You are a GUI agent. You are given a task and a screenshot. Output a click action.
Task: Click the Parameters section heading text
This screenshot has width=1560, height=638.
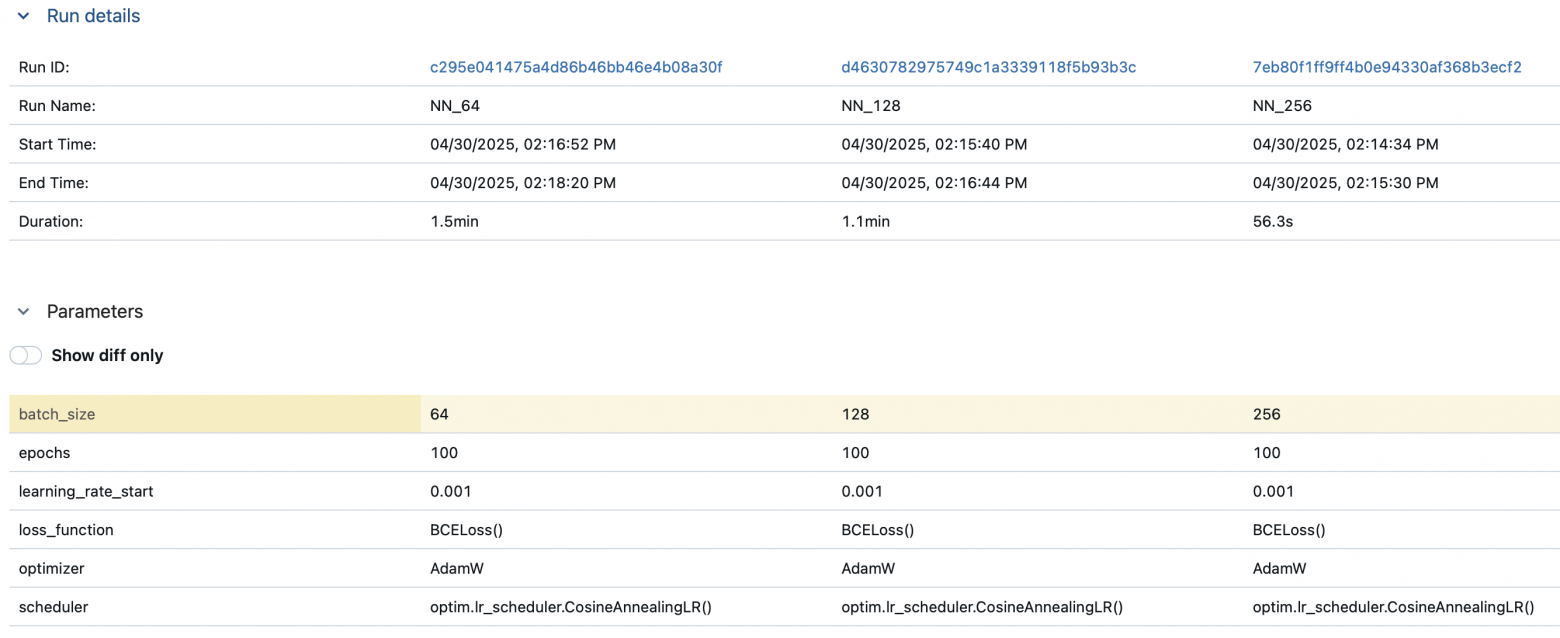click(x=95, y=312)
